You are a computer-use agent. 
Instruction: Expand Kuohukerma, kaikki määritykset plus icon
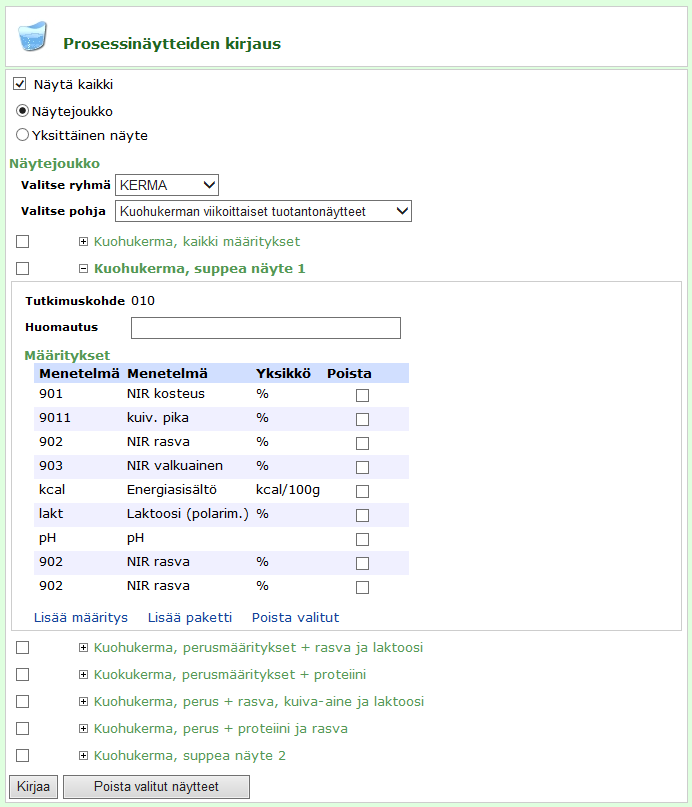coord(84,242)
